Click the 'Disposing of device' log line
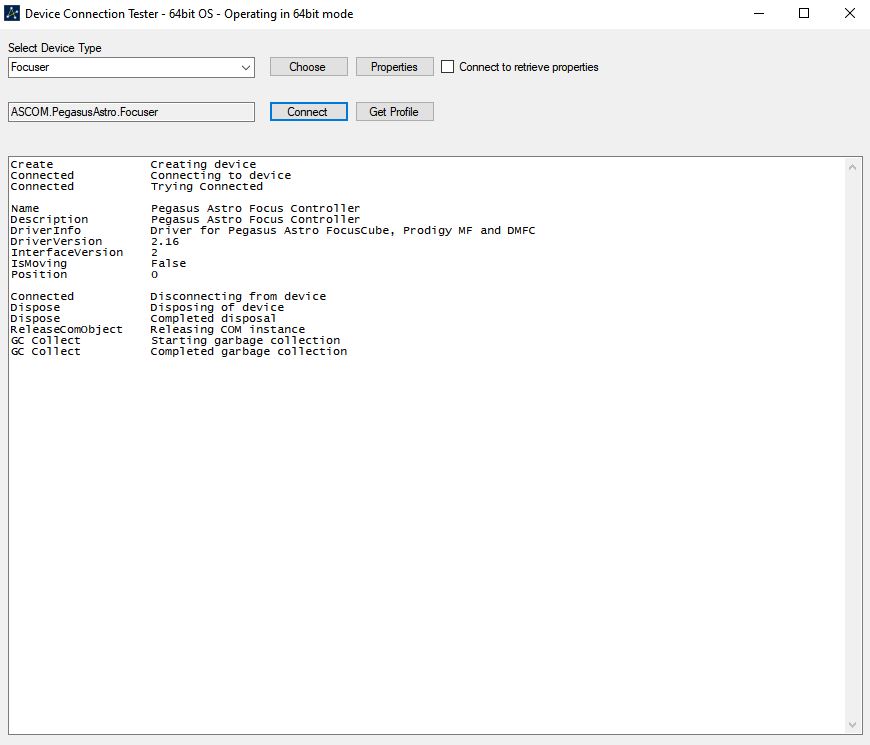 (x=217, y=307)
